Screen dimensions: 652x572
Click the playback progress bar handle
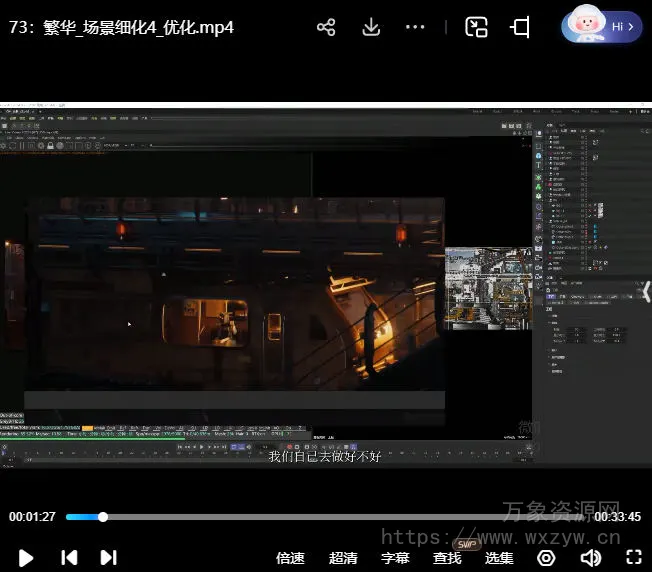pyautogui.click(x=103, y=517)
